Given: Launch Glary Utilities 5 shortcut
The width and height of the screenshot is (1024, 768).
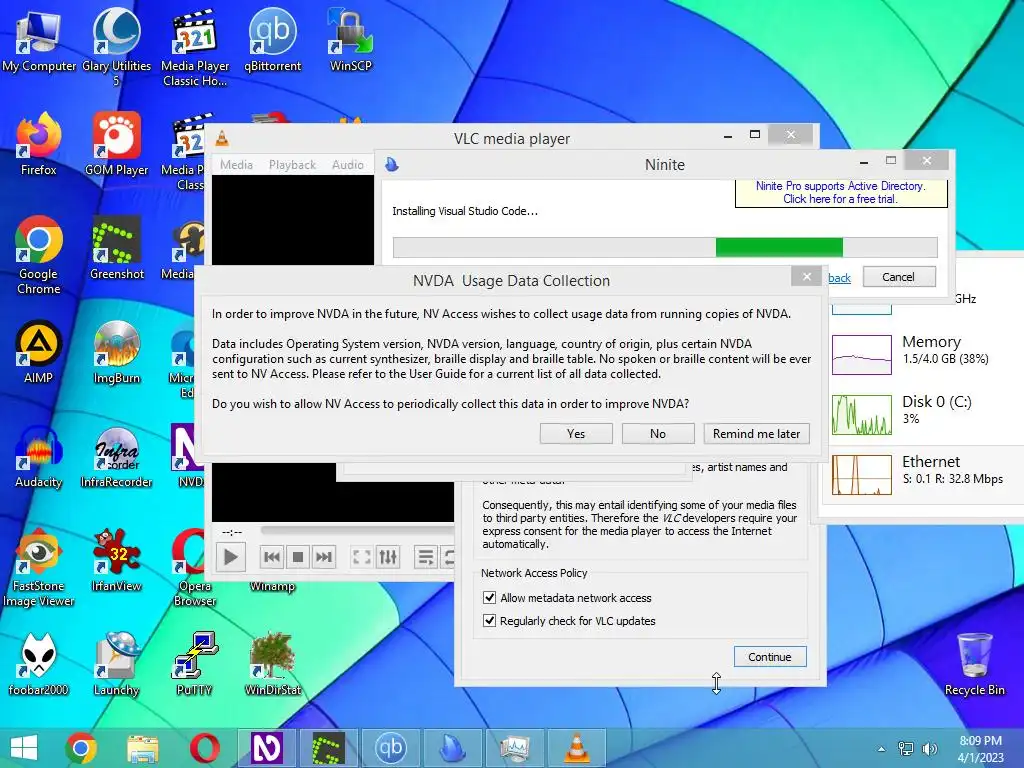Looking at the screenshot, I should pos(116,46).
